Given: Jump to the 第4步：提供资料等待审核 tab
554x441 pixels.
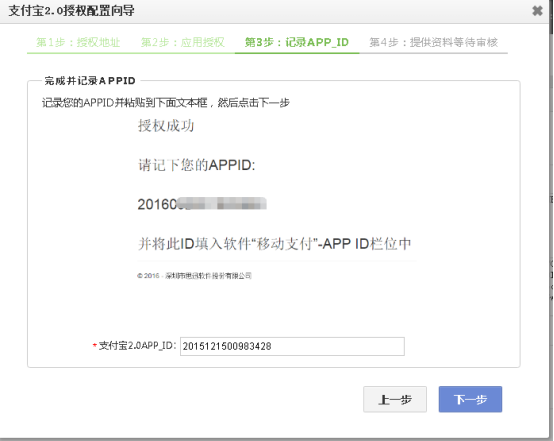Looking at the screenshot, I should pos(434,42).
